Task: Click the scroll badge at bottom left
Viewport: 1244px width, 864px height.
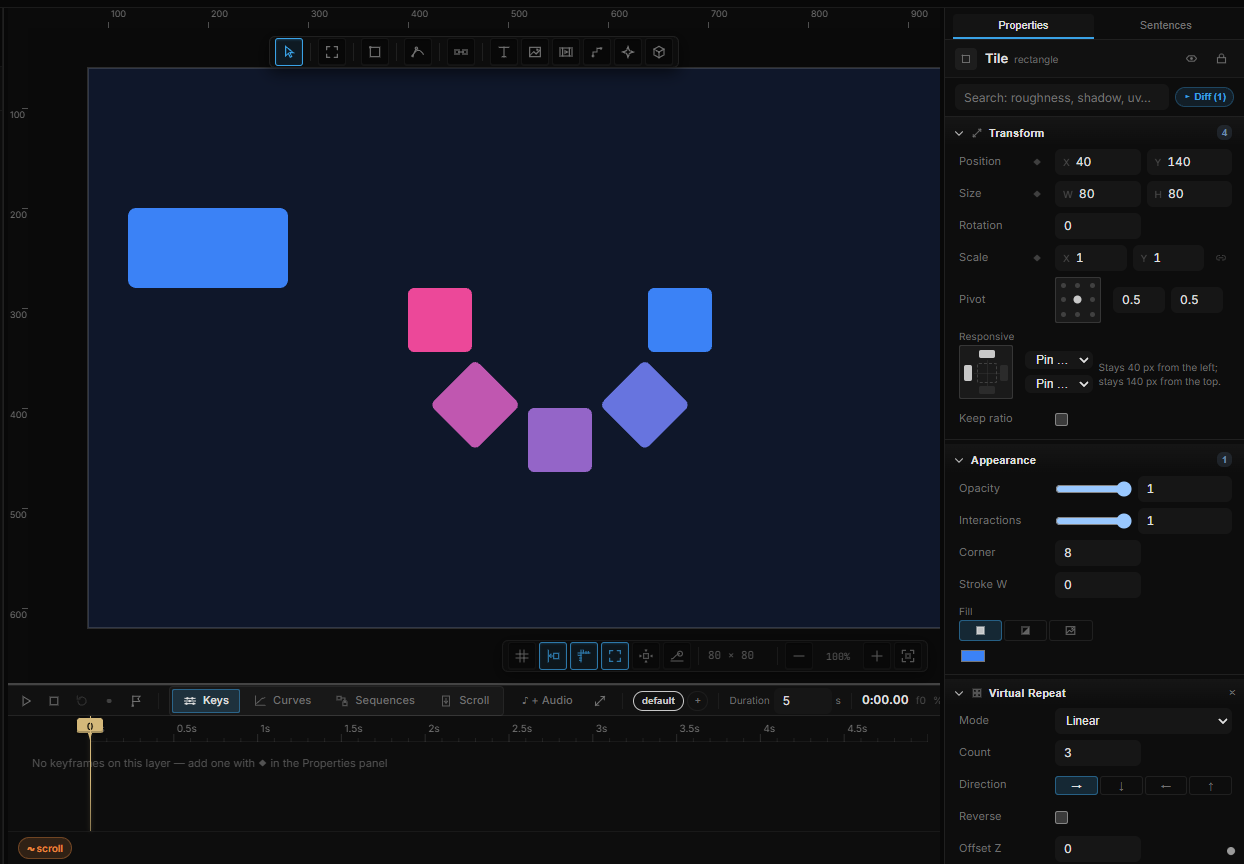Action: pyautogui.click(x=45, y=849)
